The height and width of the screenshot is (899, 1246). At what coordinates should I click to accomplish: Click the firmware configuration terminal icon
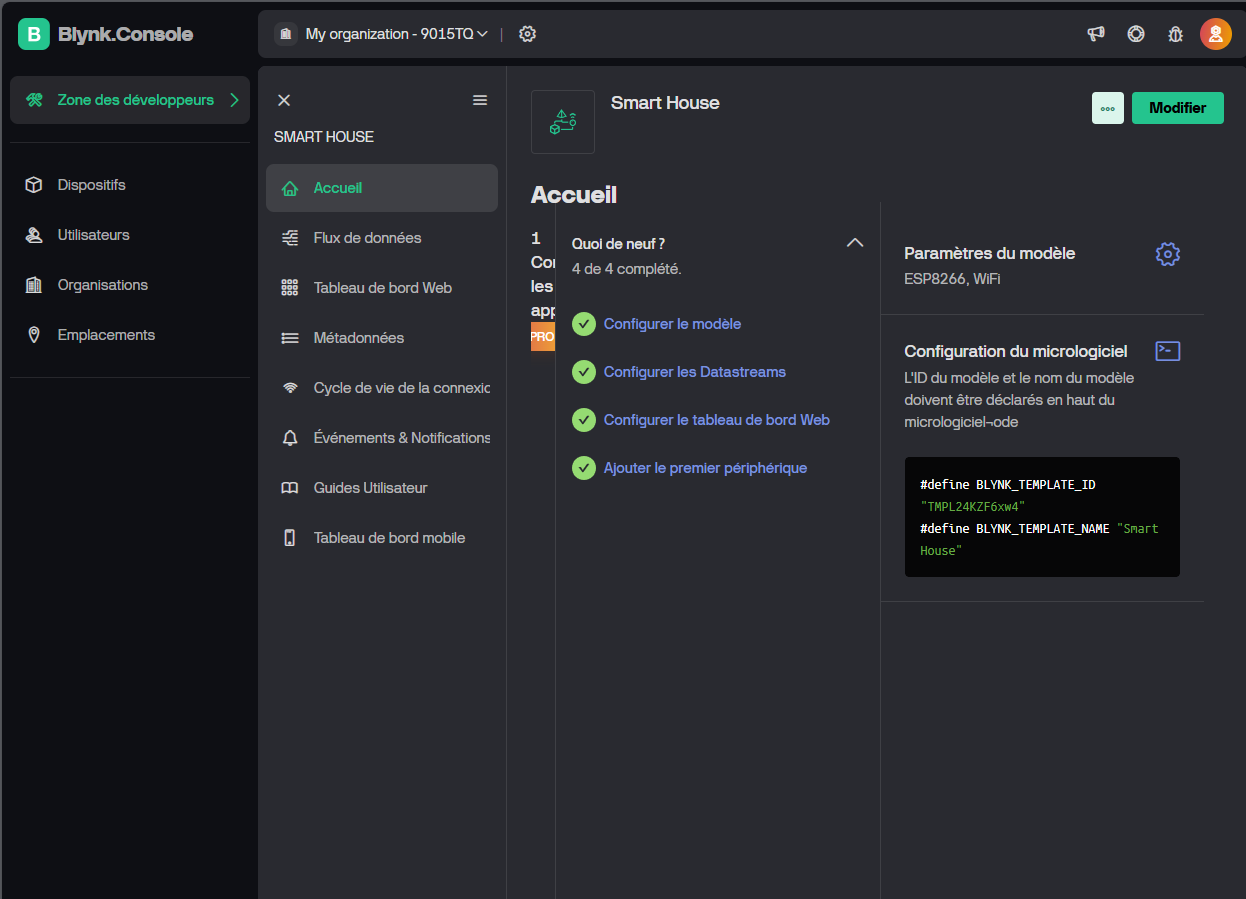[1168, 351]
